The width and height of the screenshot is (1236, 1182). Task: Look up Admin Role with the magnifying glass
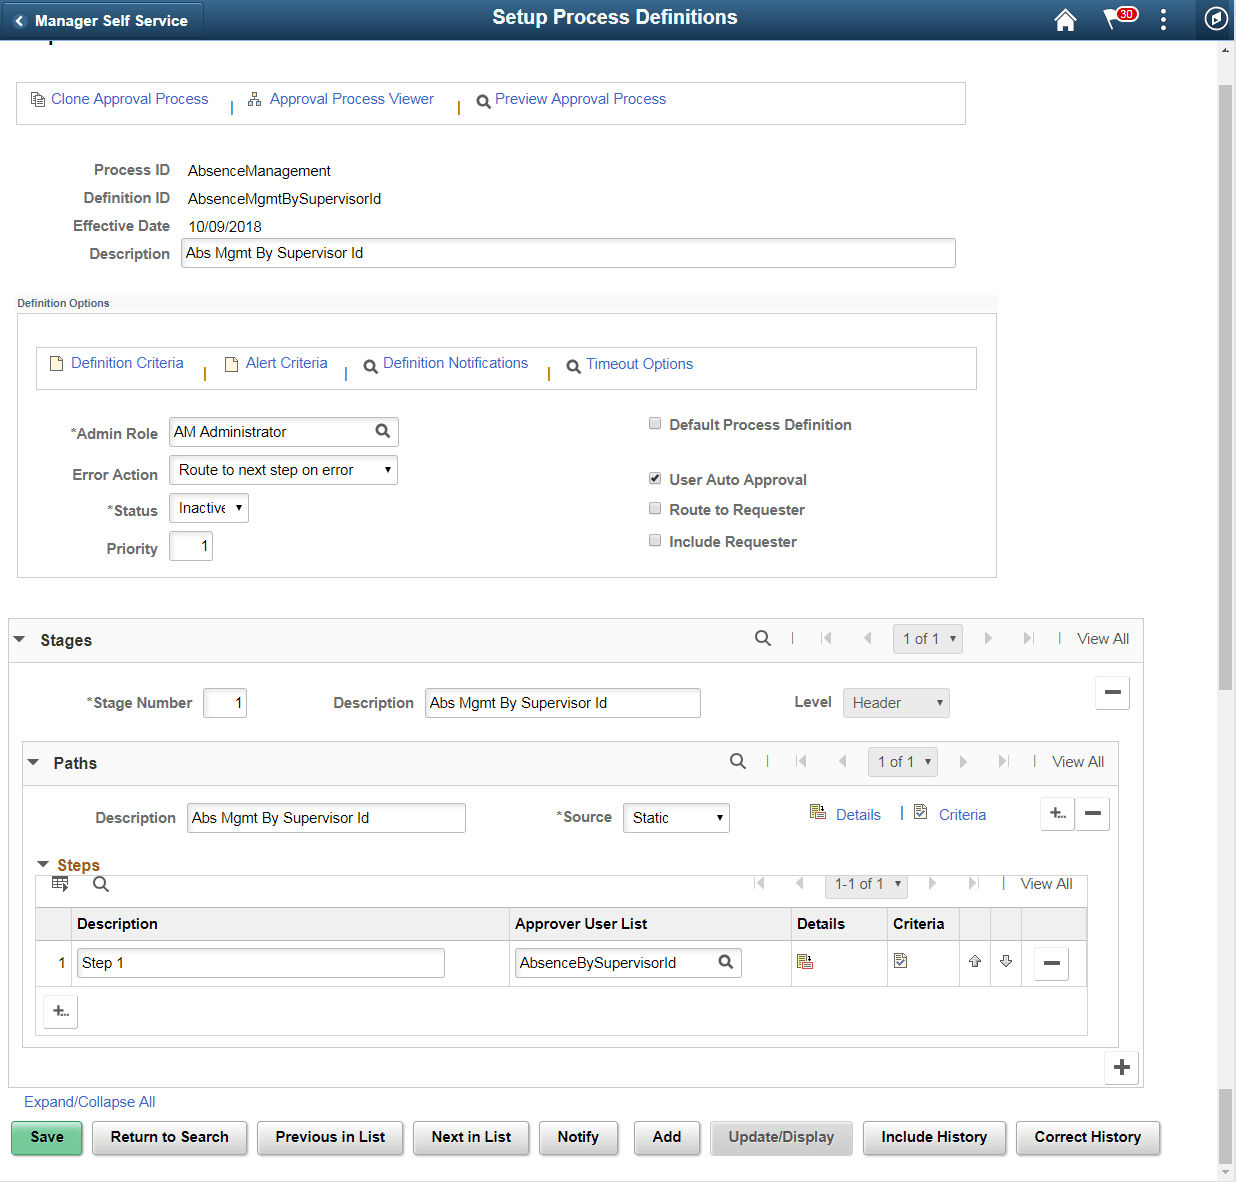(x=383, y=431)
